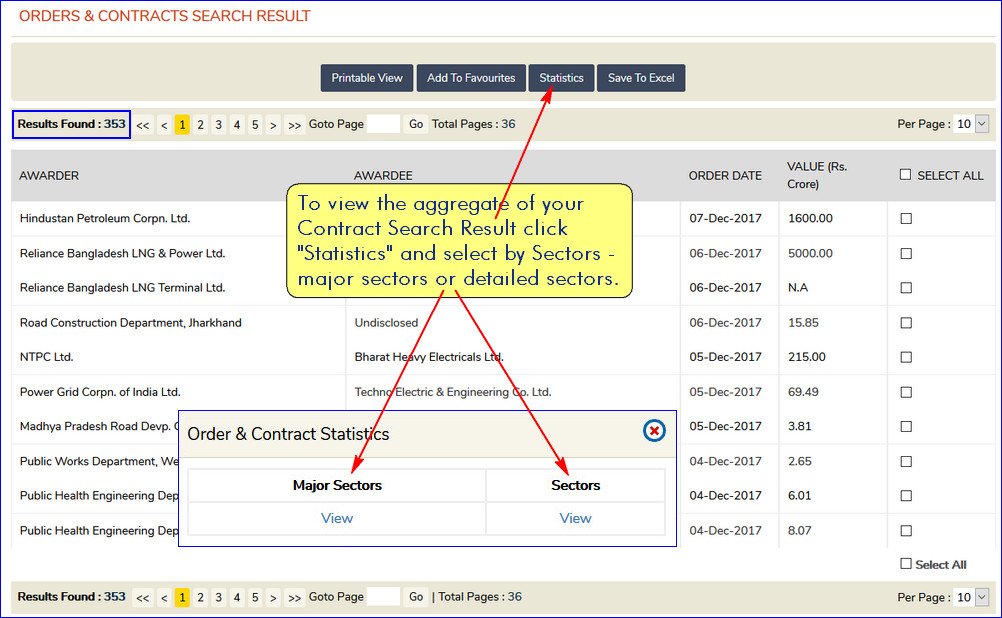Open Printable View
This screenshot has height=618, width=1002.
click(367, 78)
